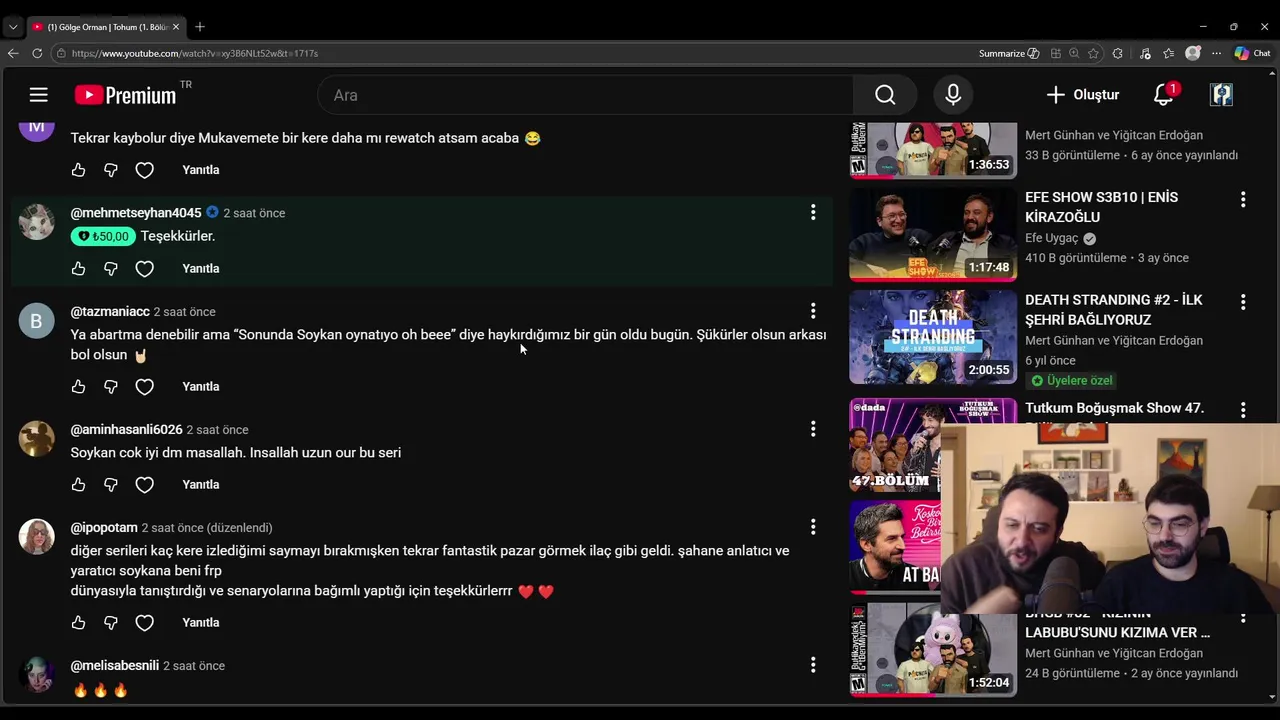1280x720 pixels.
Task: Reply to @mehmetseyhan4045's comment
Action: click(201, 269)
